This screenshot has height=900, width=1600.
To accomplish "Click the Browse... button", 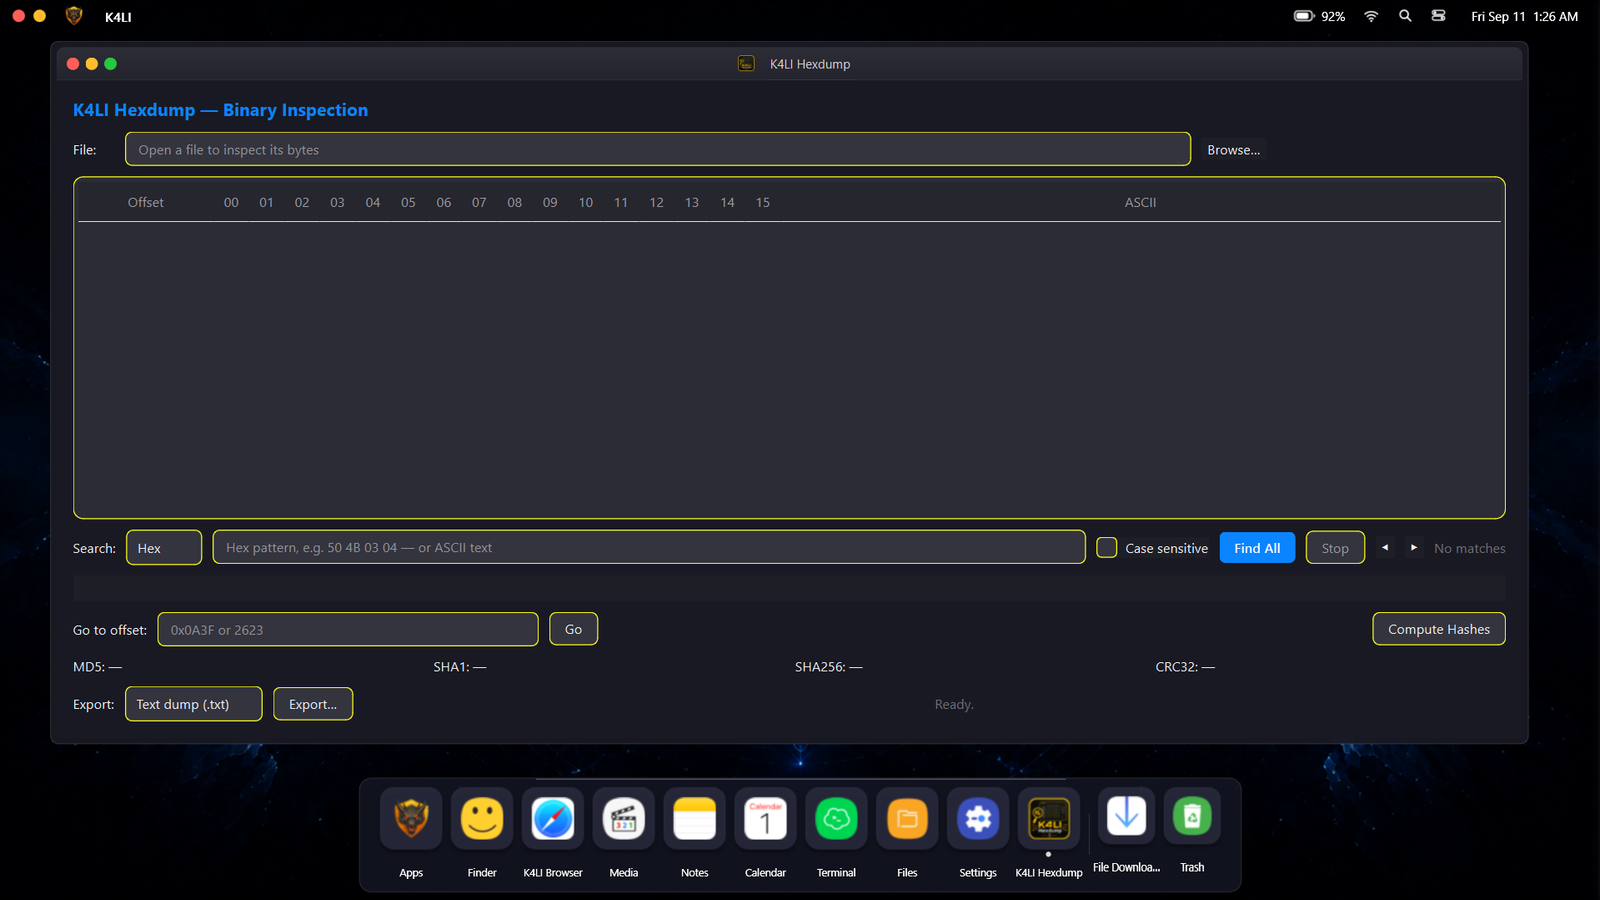I will 1233,150.
